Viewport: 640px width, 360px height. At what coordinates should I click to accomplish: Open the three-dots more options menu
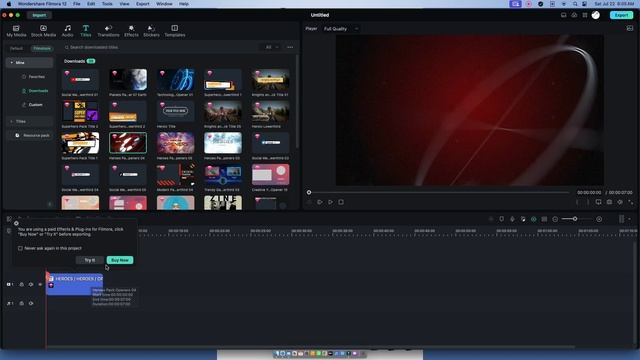point(290,47)
